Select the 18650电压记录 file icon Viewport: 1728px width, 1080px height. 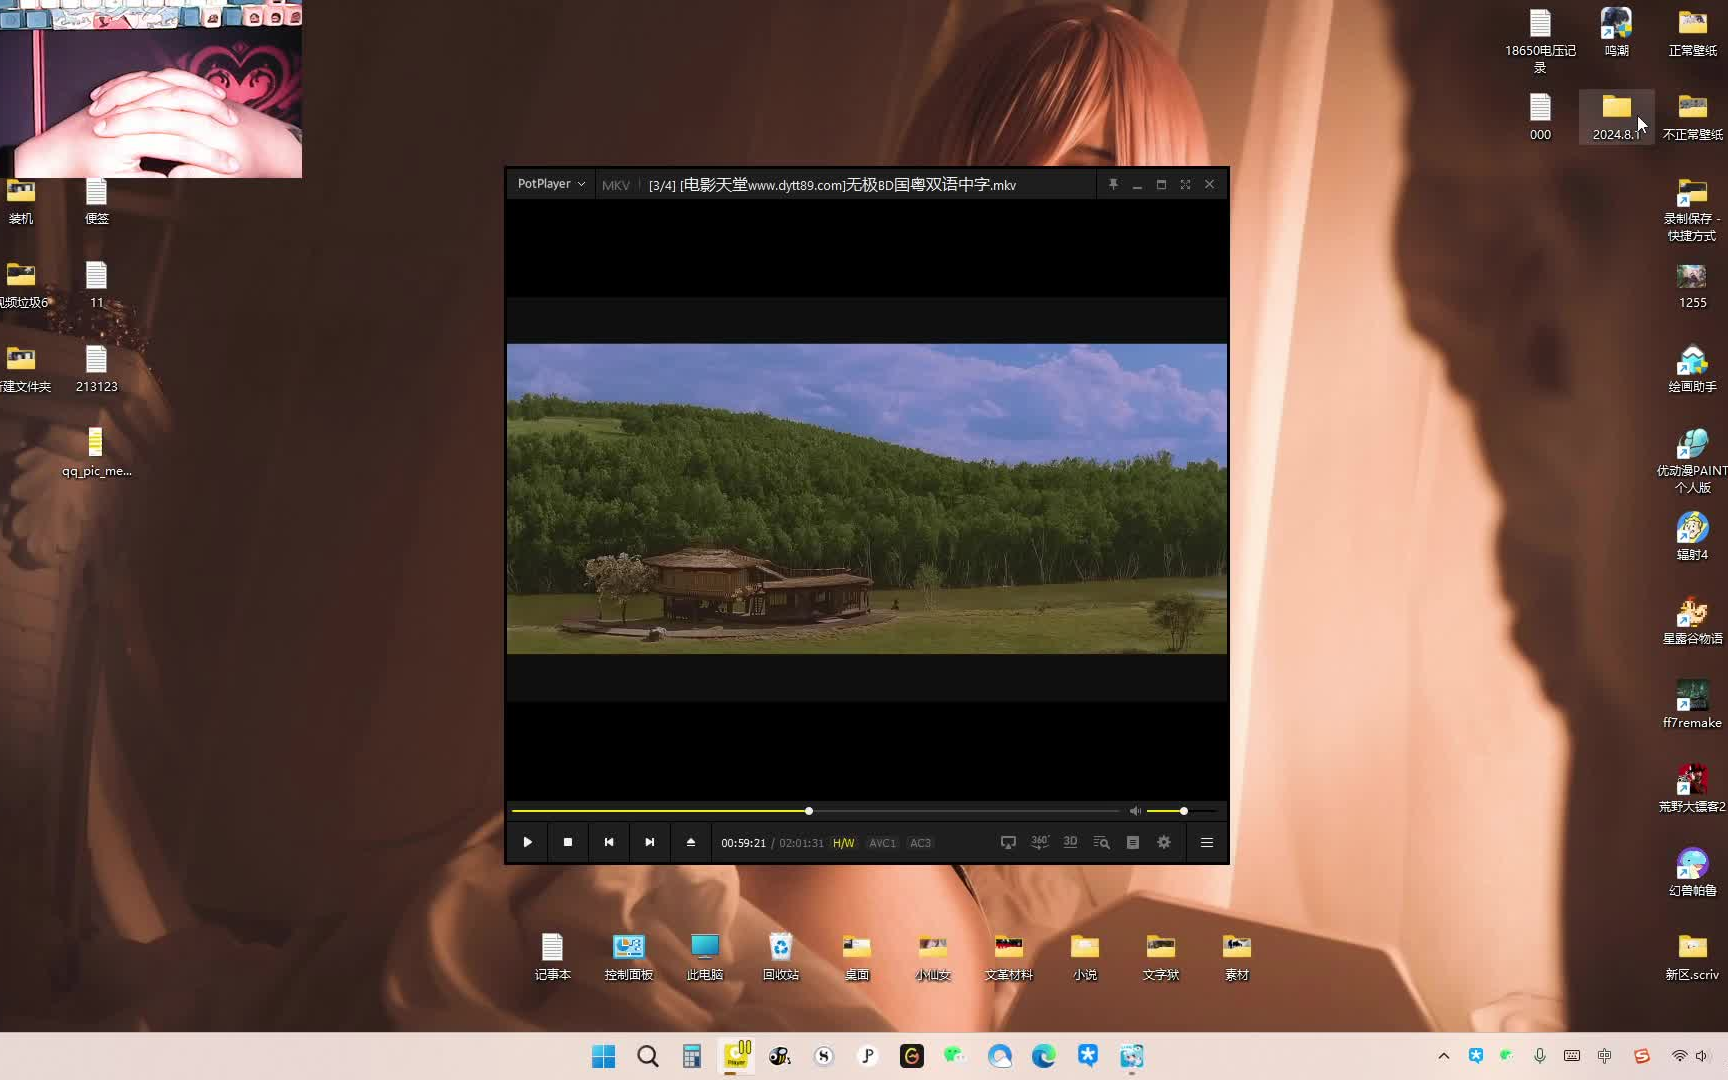(1540, 41)
